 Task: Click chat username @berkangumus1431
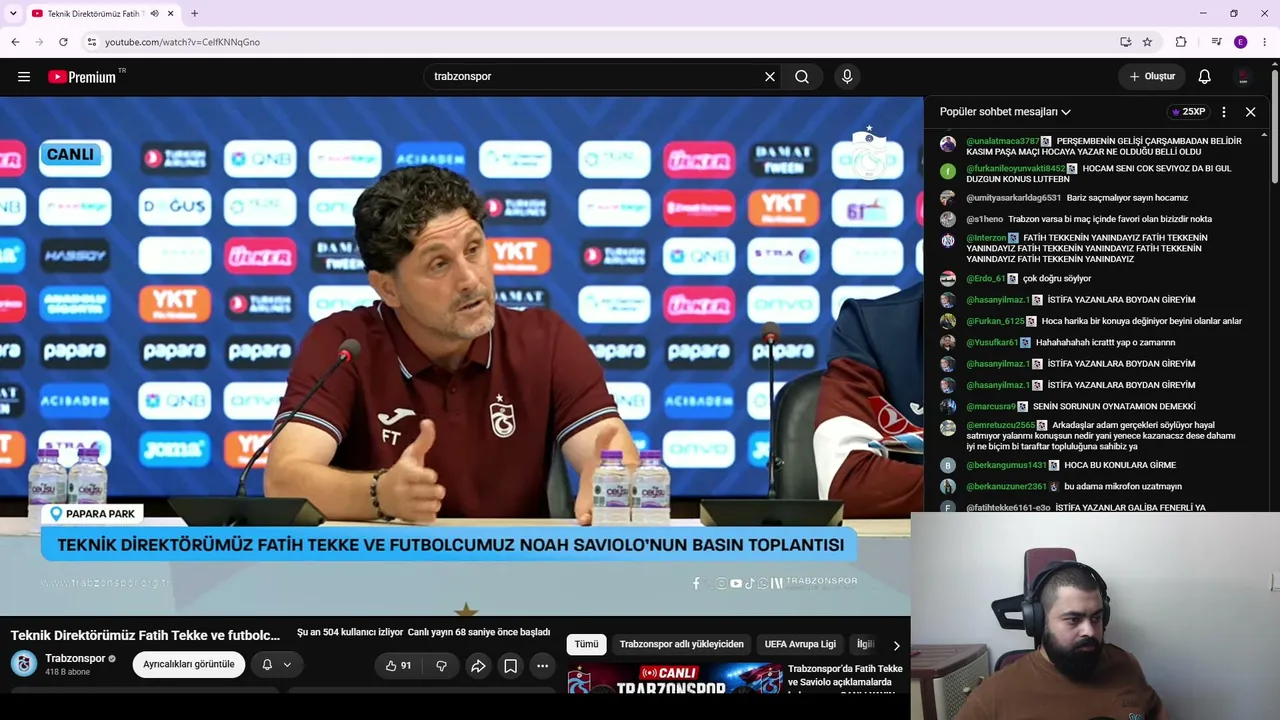[1006, 465]
